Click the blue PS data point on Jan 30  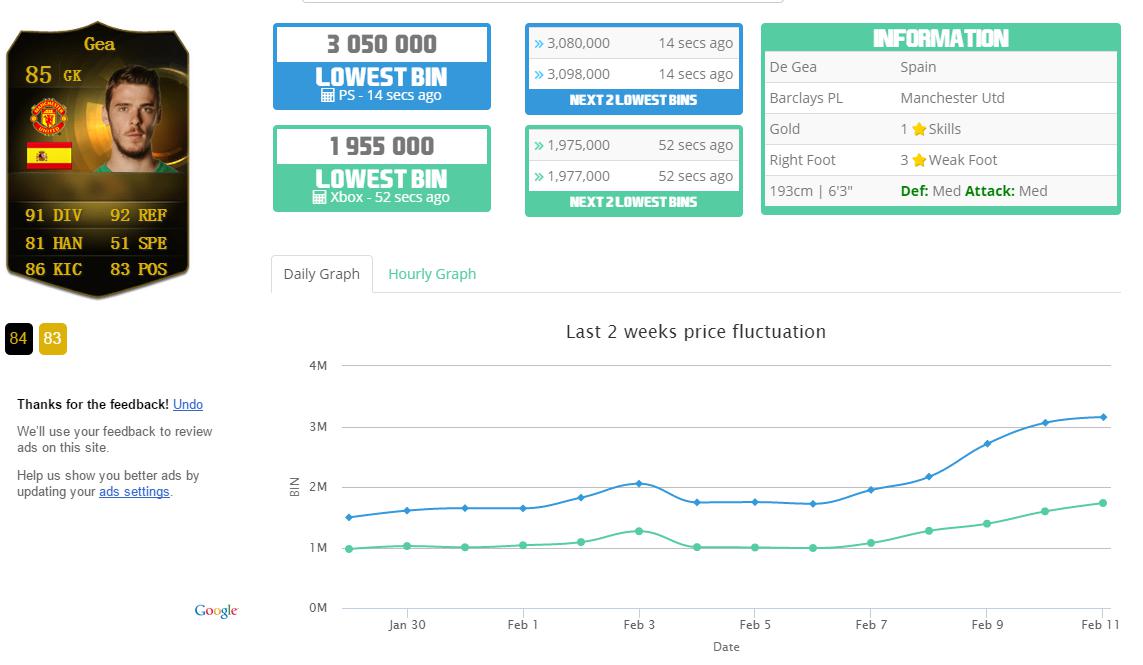[407, 510]
